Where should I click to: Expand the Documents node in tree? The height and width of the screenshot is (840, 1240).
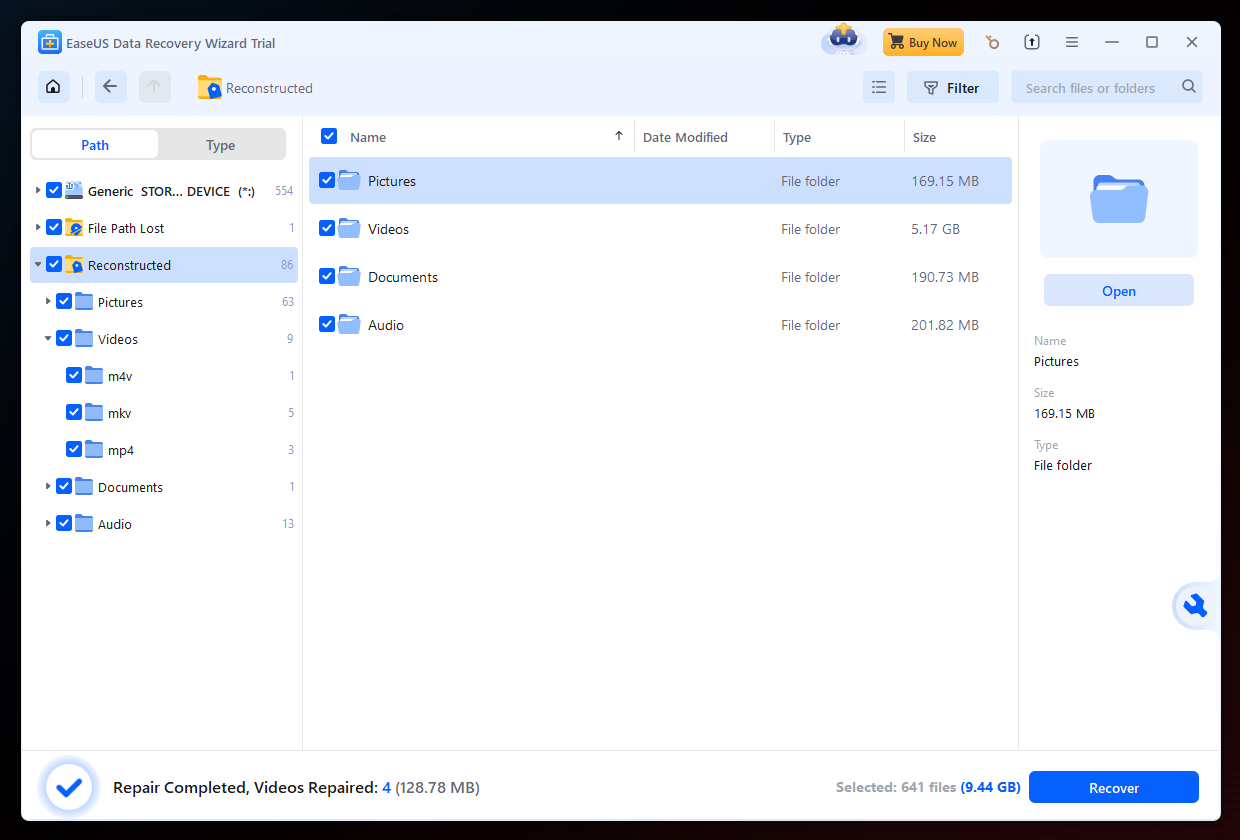[x=48, y=486]
